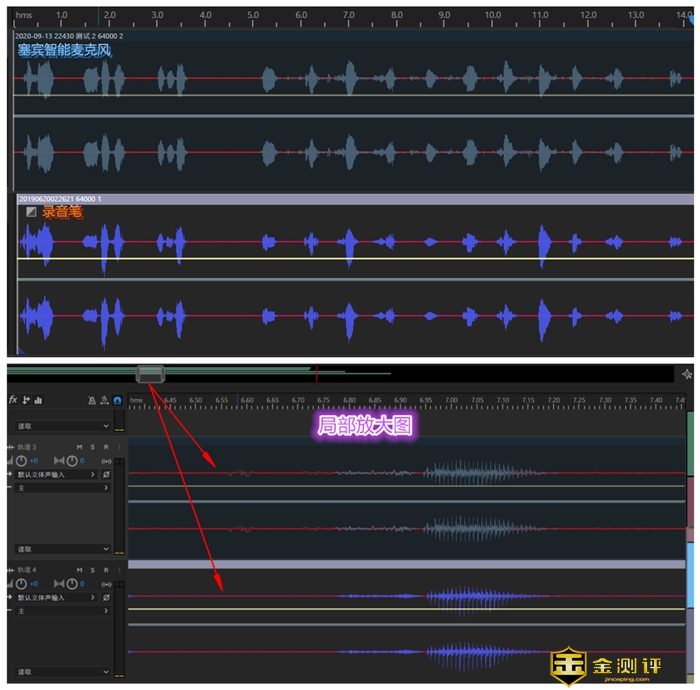This screenshot has width=700, height=690.
Task: Enable the blue snapping magnet icon
Action: 117,400
